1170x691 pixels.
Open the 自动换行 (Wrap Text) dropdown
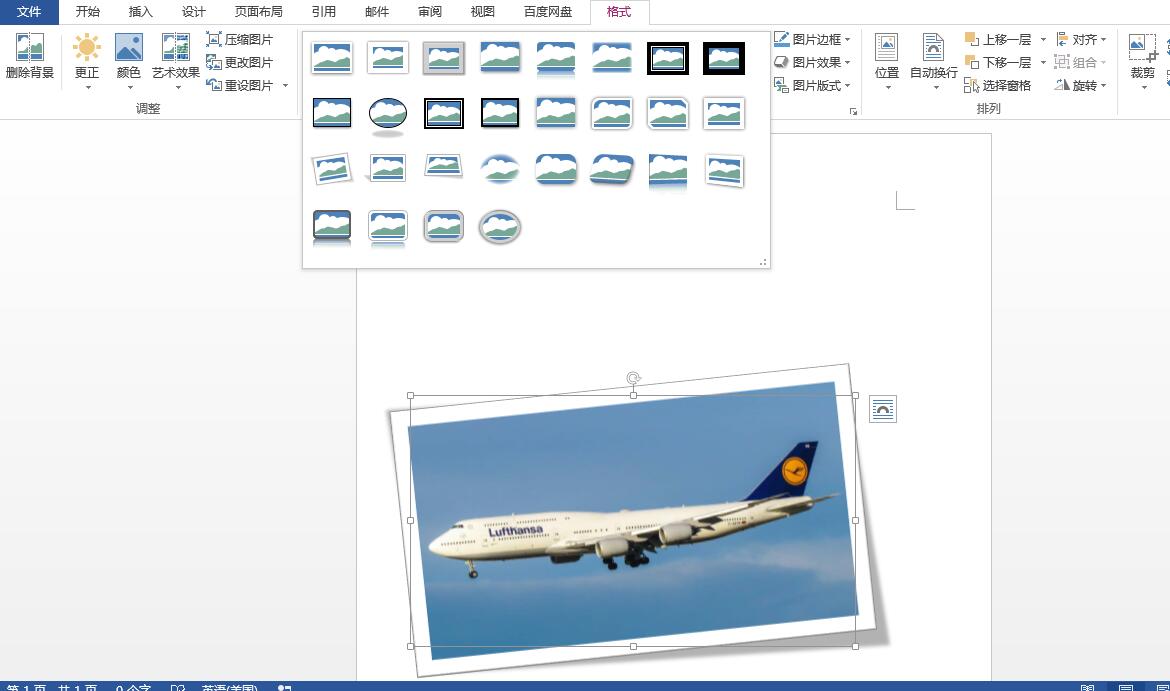click(933, 61)
